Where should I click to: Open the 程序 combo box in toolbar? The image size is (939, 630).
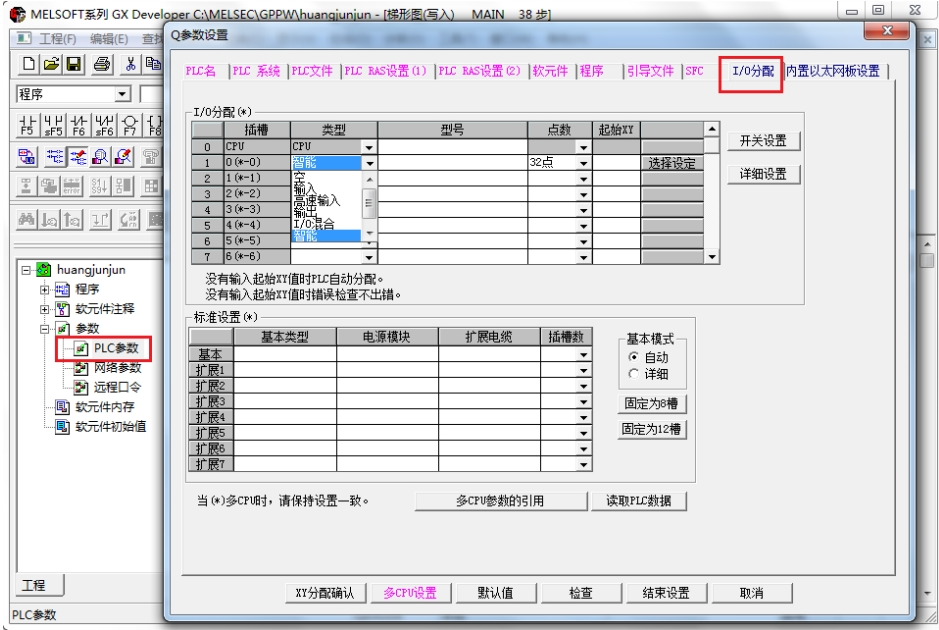pyautogui.click(x=122, y=94)
